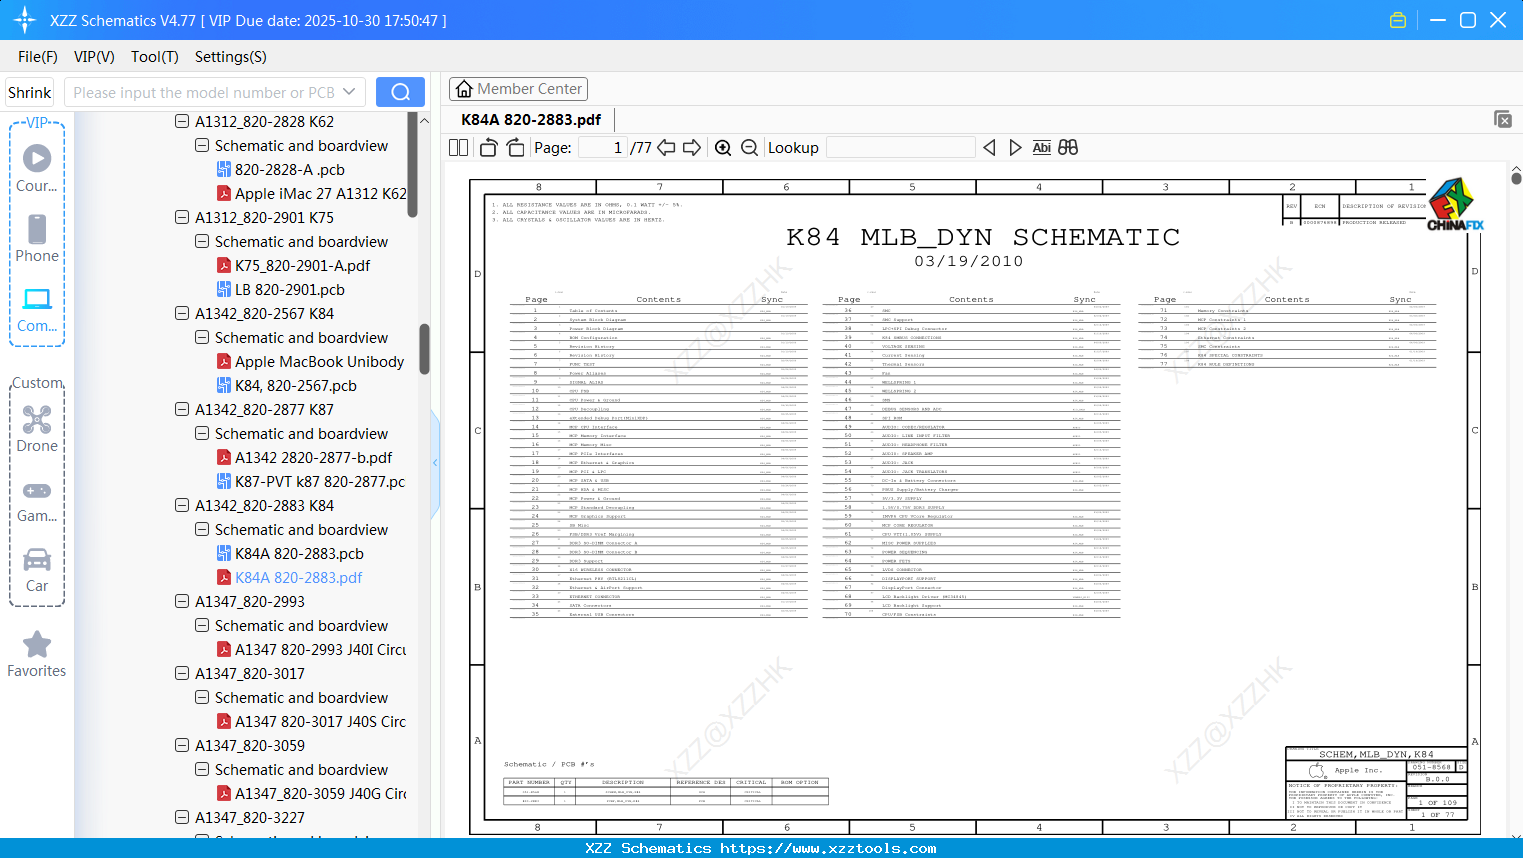This screenshot has height=858, width=1523.
Task: Open the Computer category in sidebar
Action: coord(37,310)
